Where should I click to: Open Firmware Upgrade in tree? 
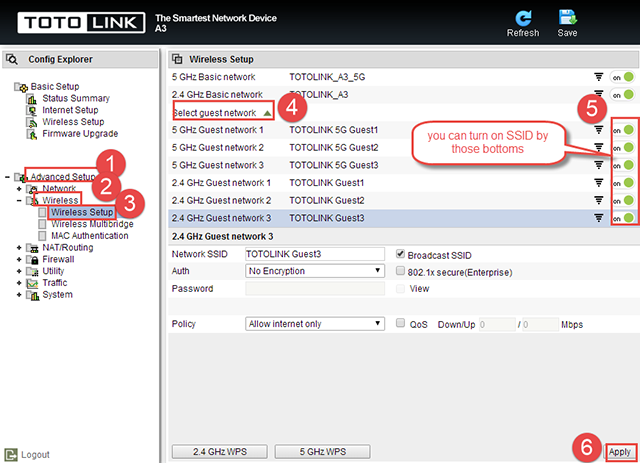(80, 134)
